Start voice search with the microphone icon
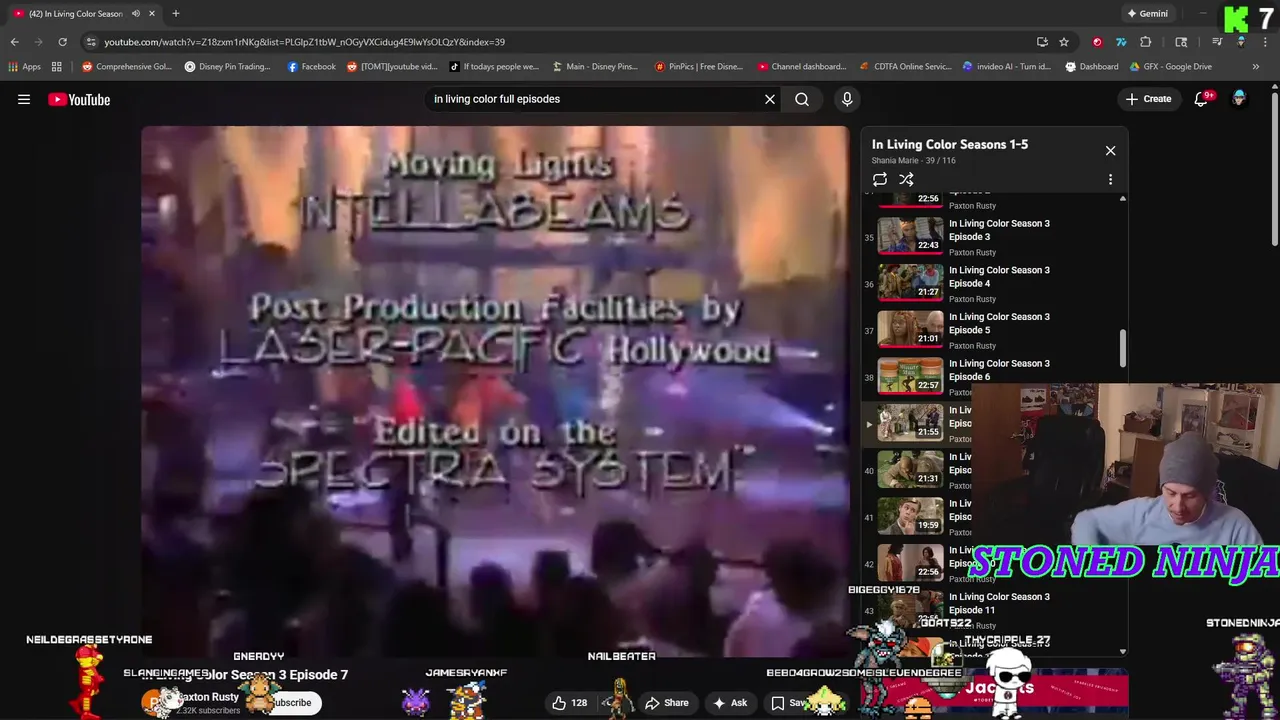Viewport: 1280px width, 720px height. pos(847,99)
